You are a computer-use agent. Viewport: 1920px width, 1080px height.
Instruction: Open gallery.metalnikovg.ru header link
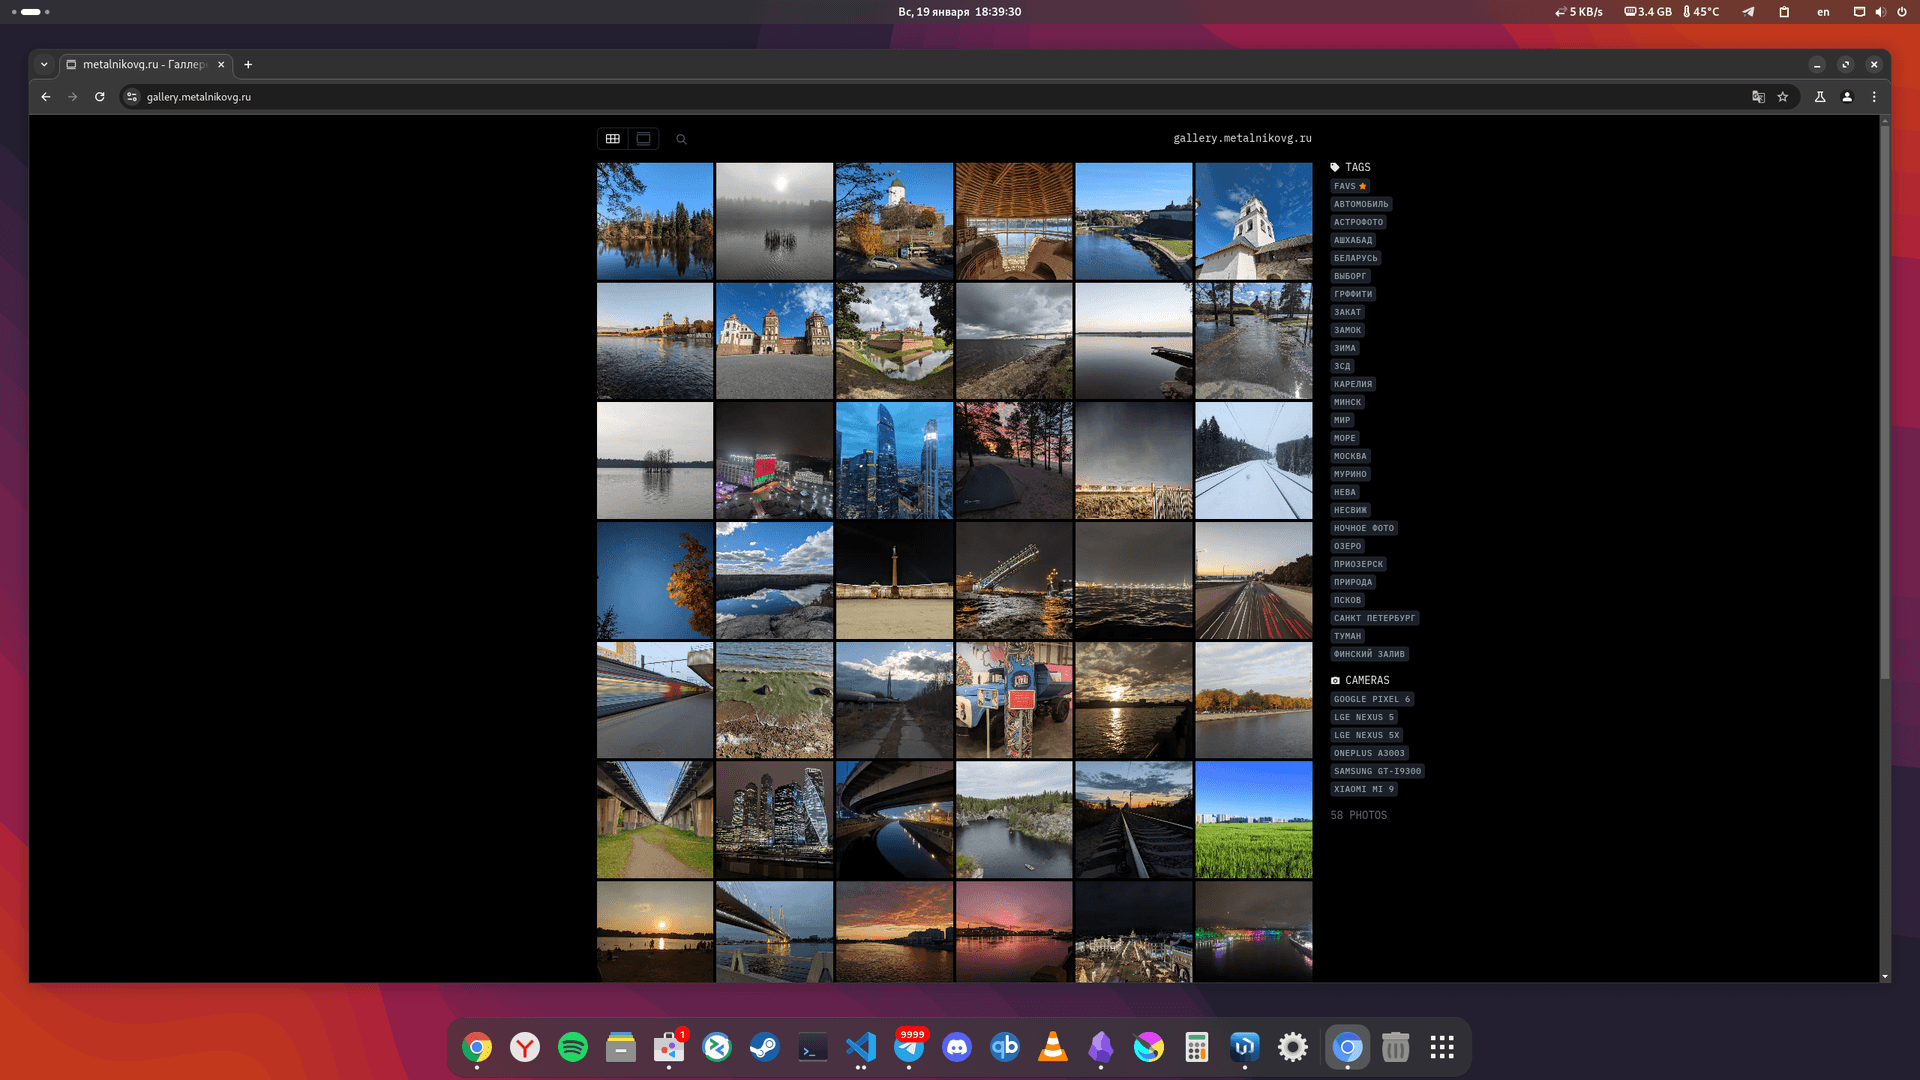pyautogui.click(x=1242, y=138)
